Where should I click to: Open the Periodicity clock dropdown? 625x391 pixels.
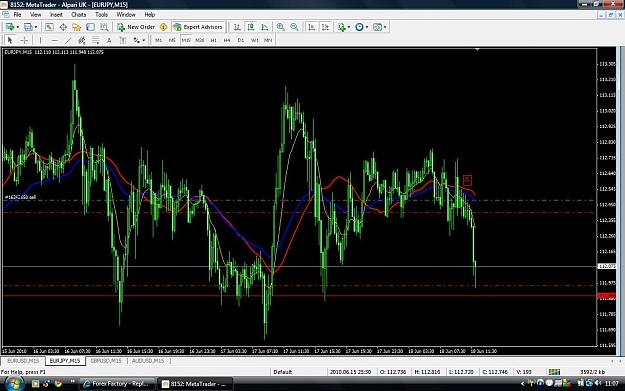[x=367, y=27]
